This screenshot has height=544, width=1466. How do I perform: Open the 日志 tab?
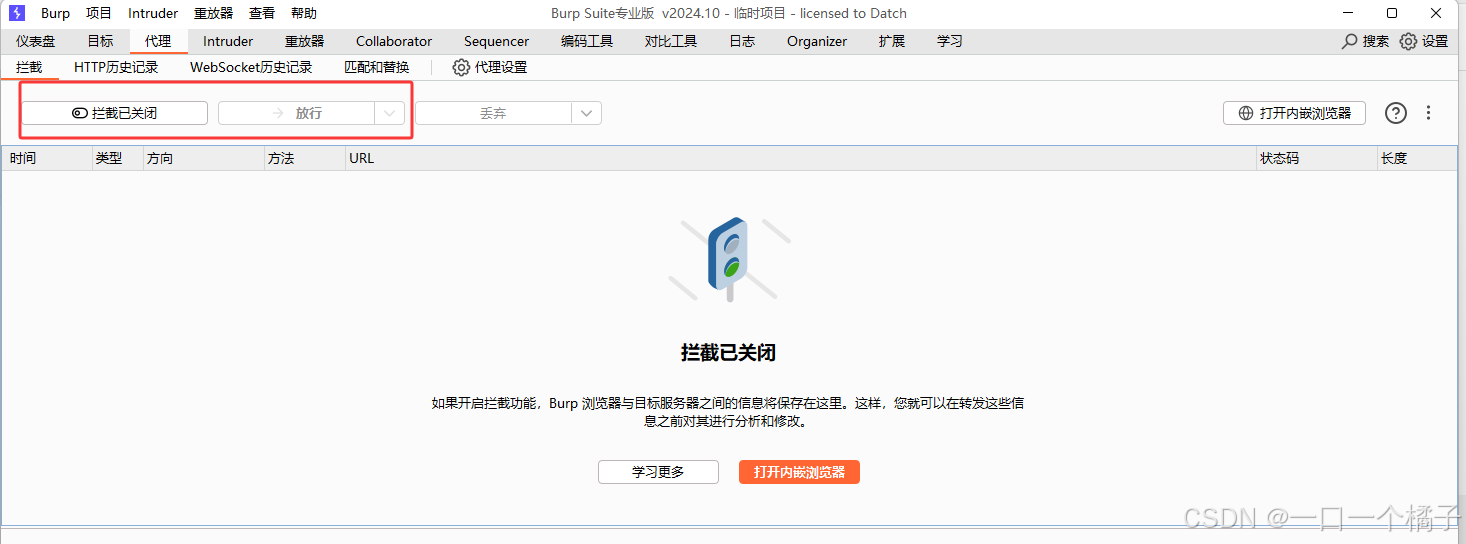pos(742,41)
